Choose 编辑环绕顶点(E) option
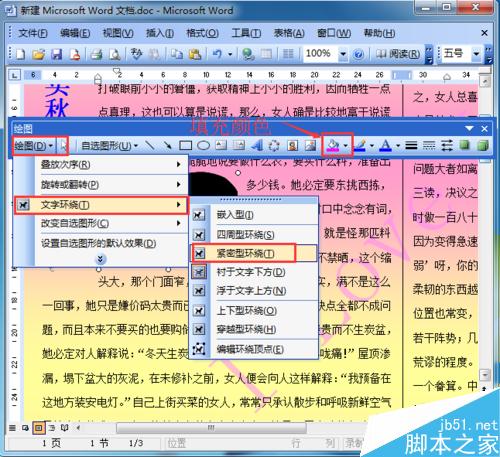The height and width of the screenshot is (457, 500). coord(254,349)
